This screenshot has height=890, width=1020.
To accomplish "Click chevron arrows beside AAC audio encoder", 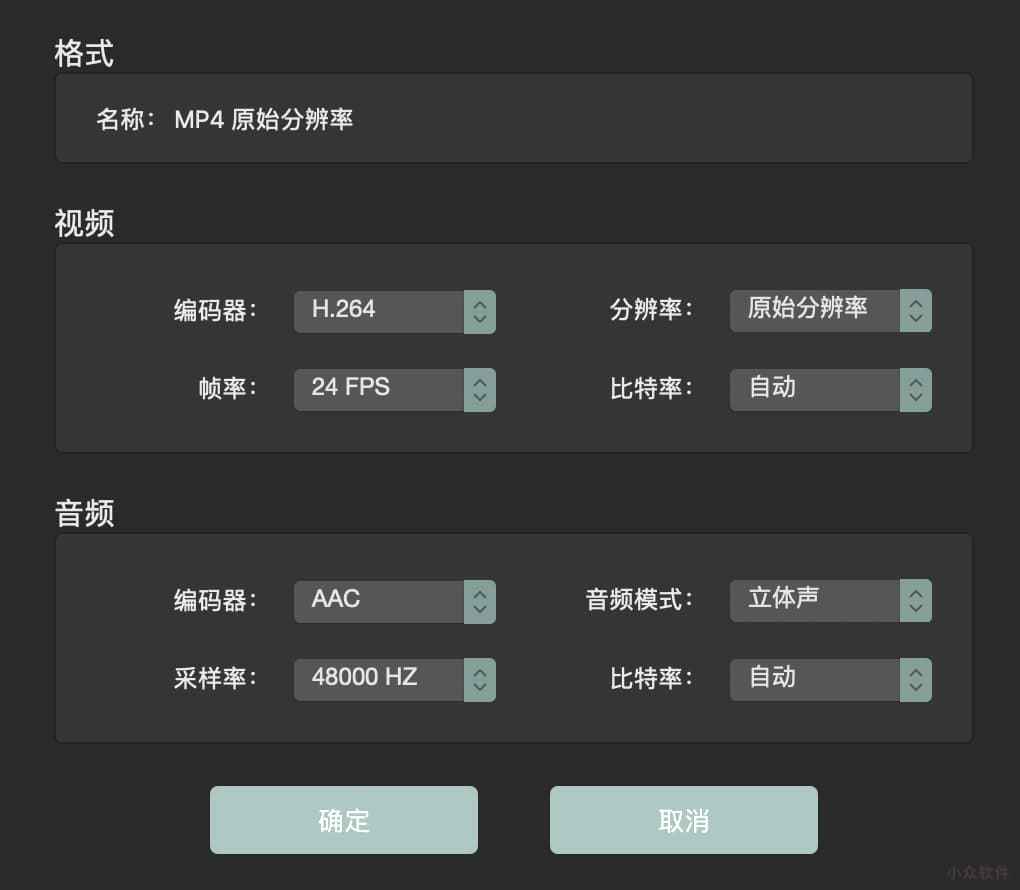I will 480,601.
